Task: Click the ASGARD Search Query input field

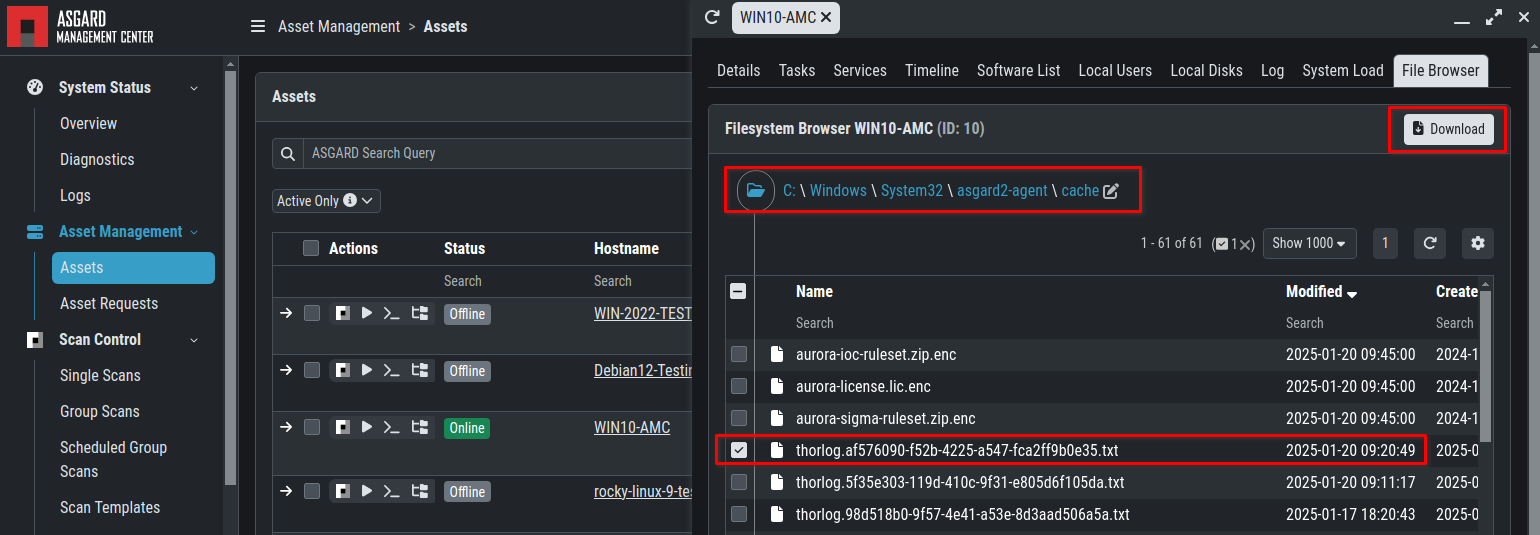Action: click(490, 153)
